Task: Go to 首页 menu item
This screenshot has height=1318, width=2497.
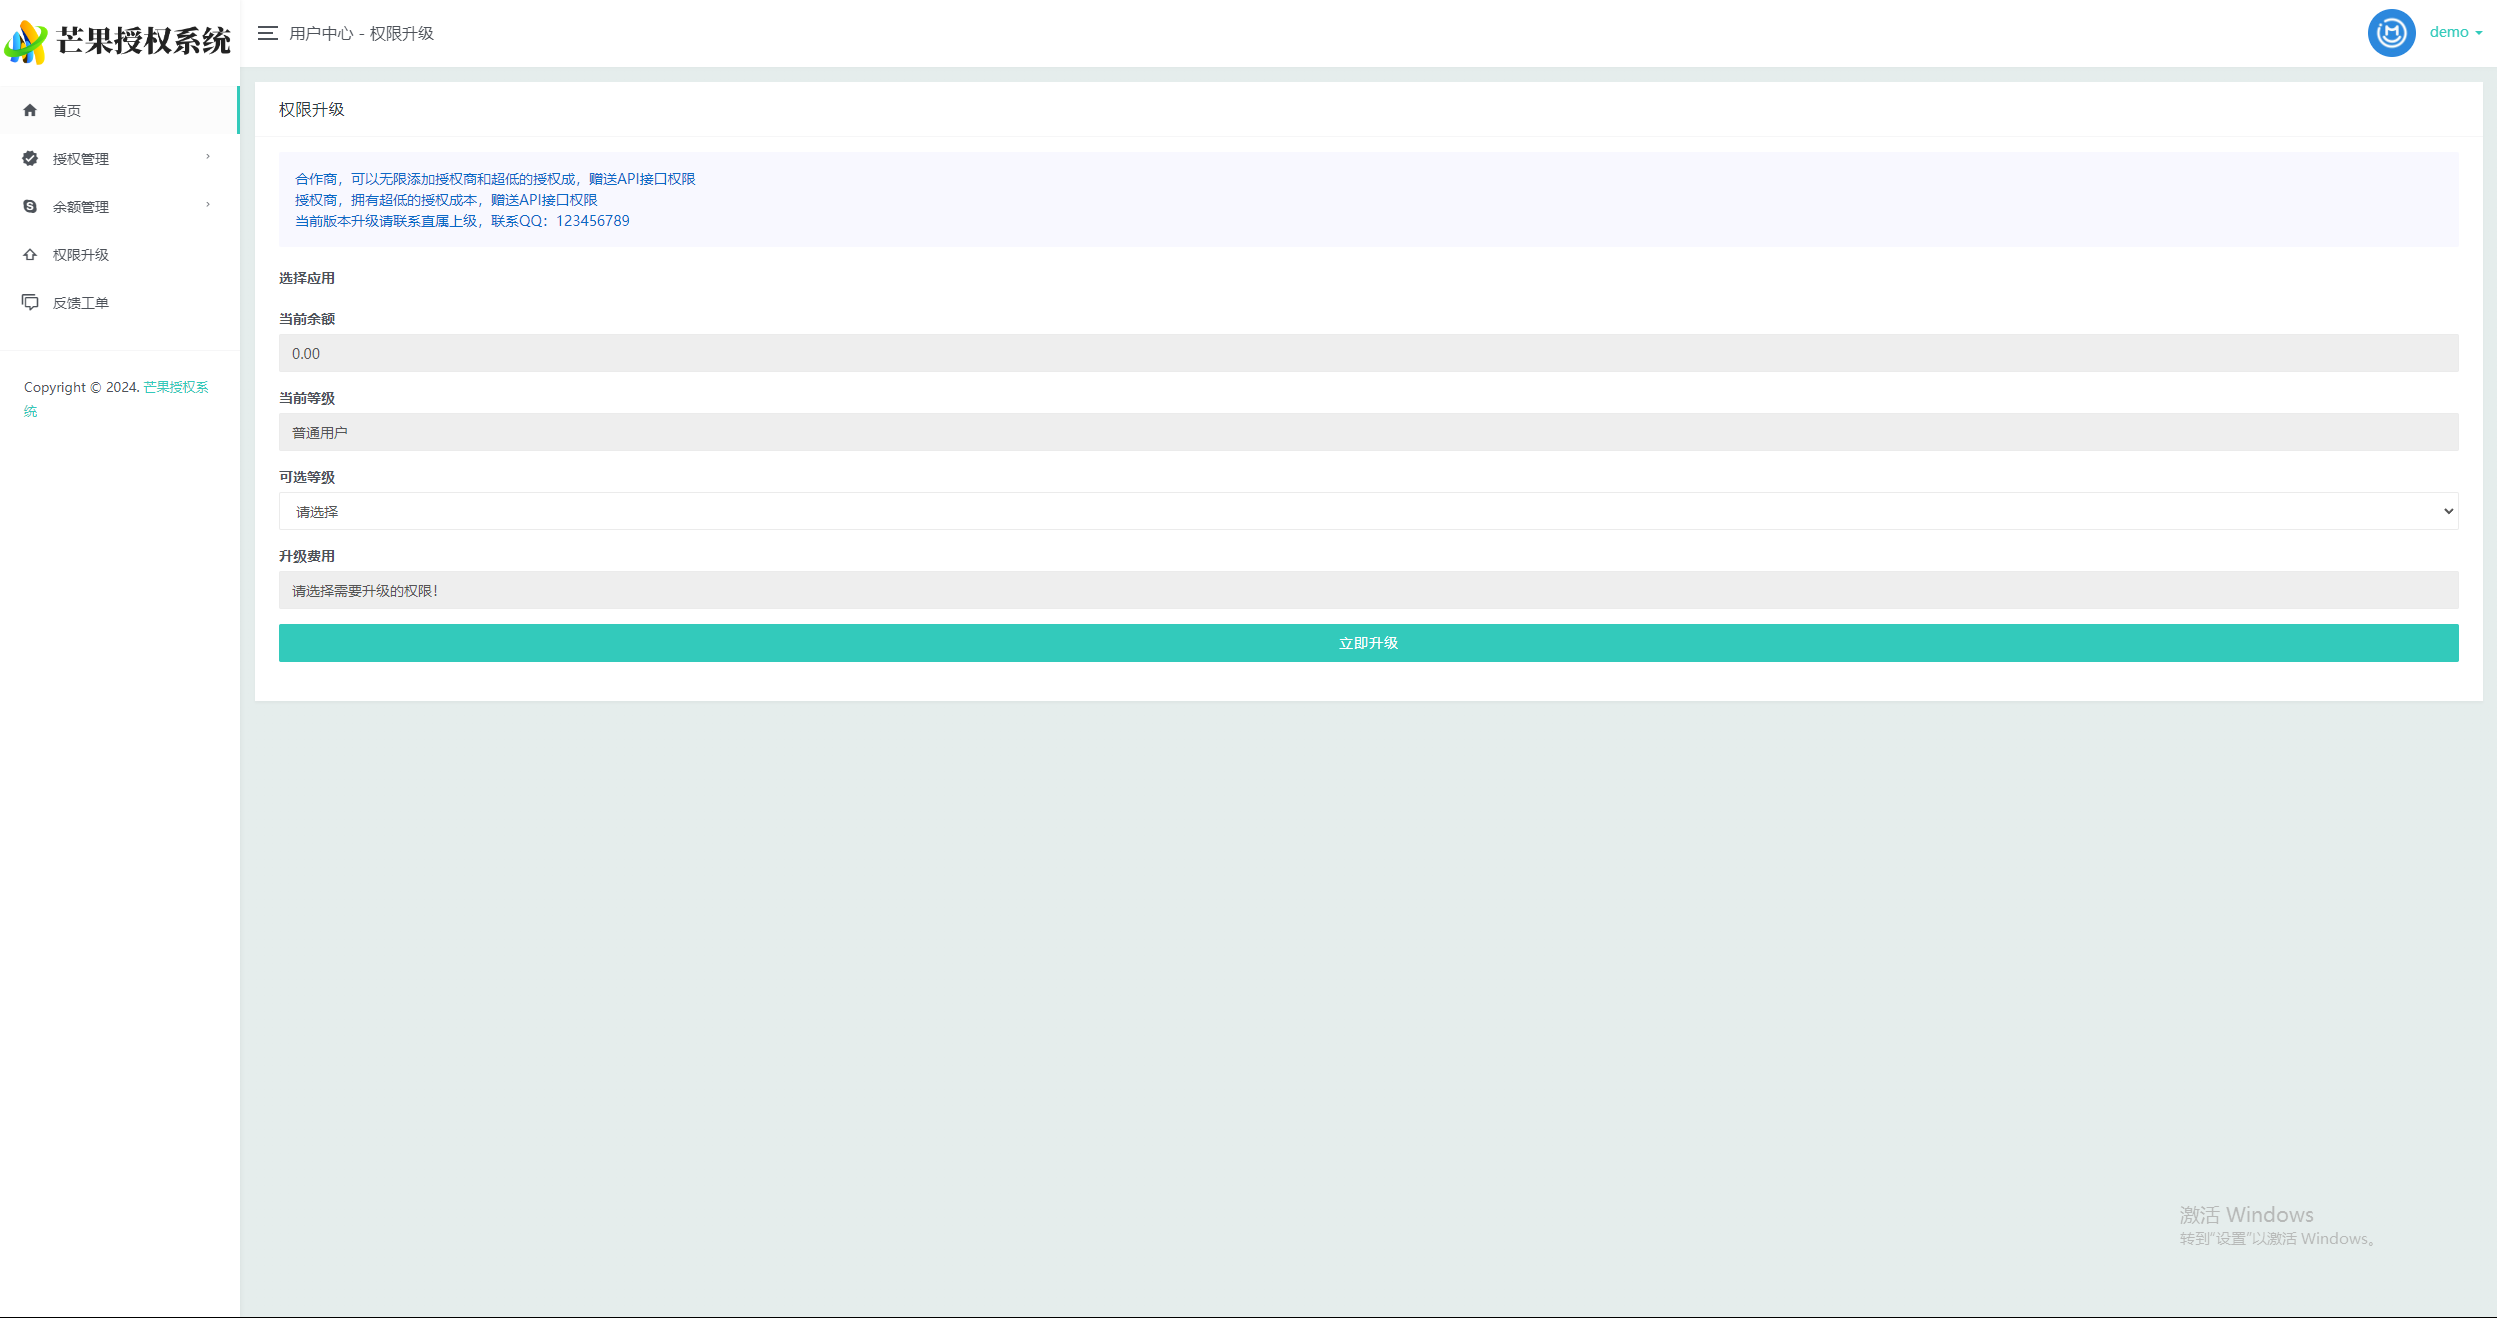Action: coord(67,110)
